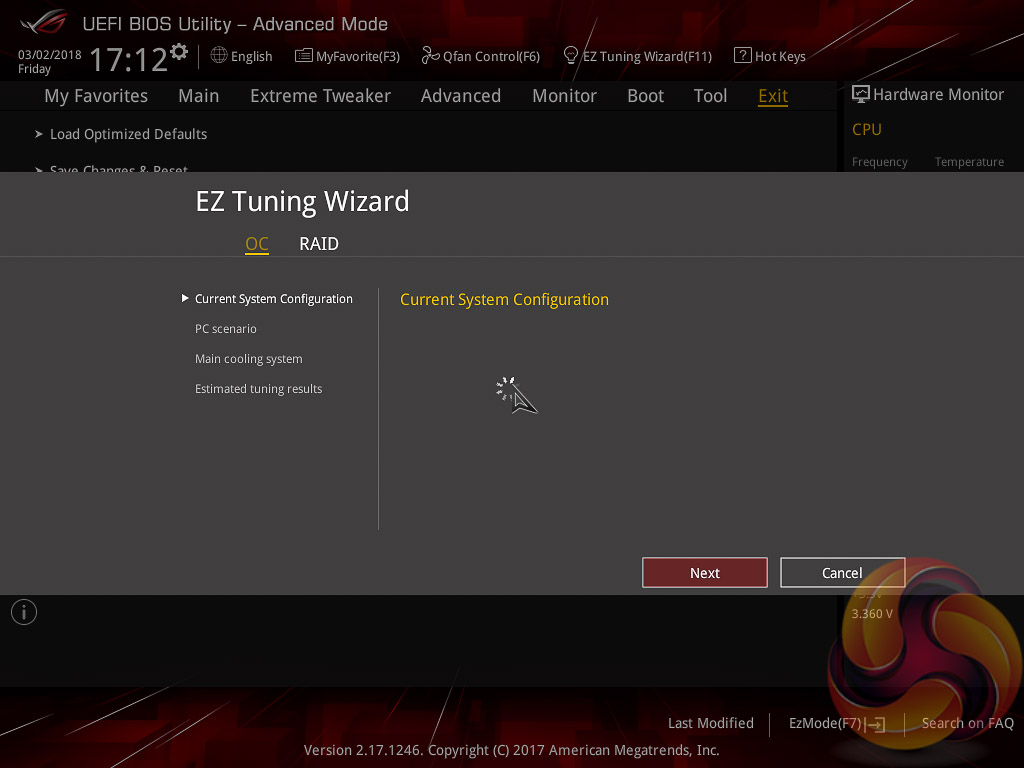
Task: Open Qfan Control(F6) fan icon
Action: 430,56
